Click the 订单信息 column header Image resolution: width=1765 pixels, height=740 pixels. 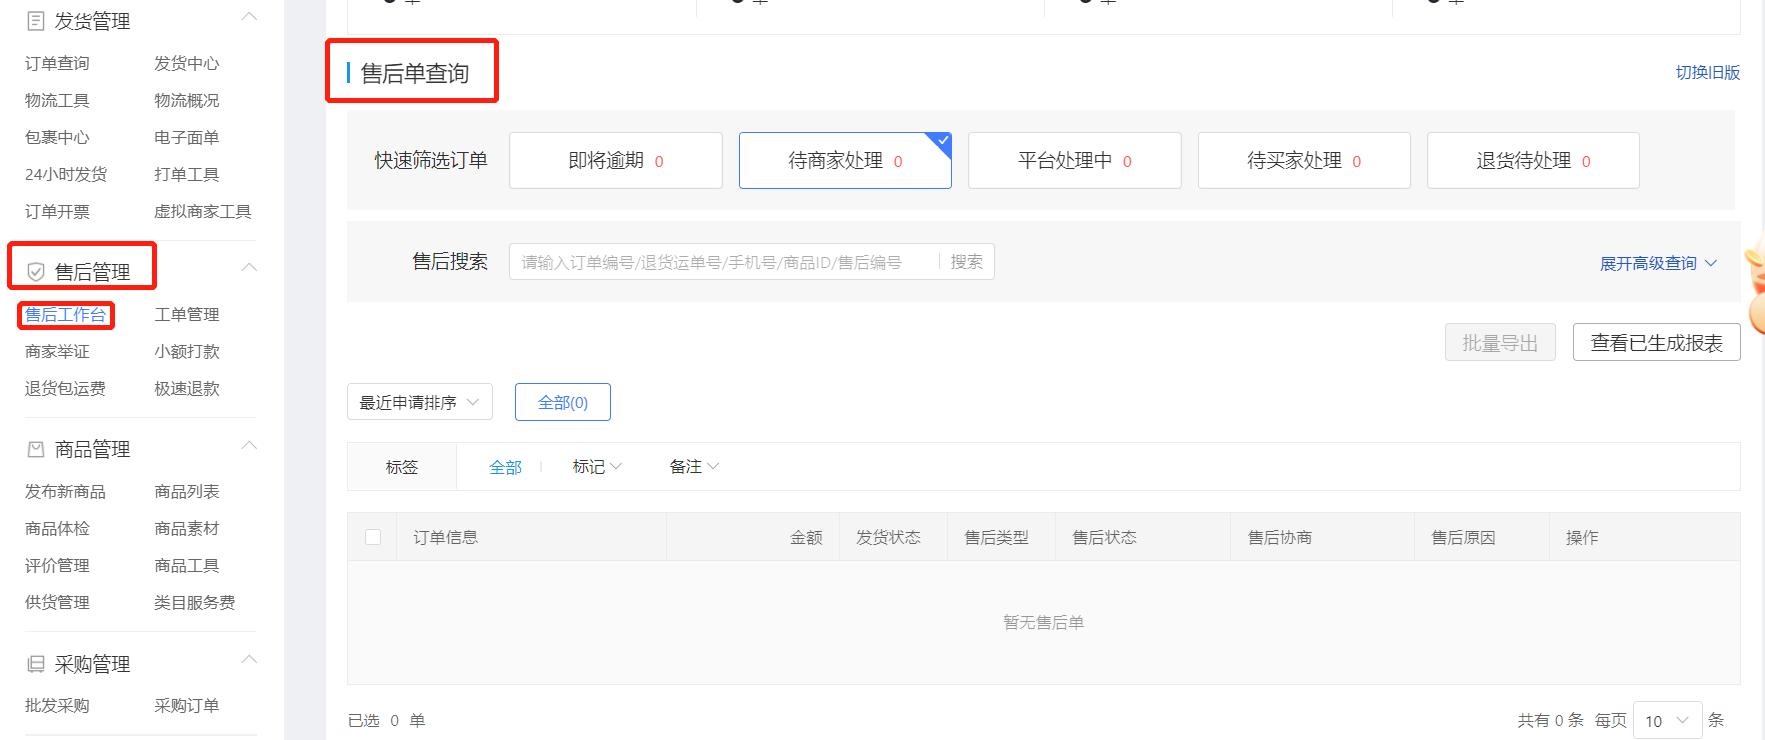click(x=445, y=537)
